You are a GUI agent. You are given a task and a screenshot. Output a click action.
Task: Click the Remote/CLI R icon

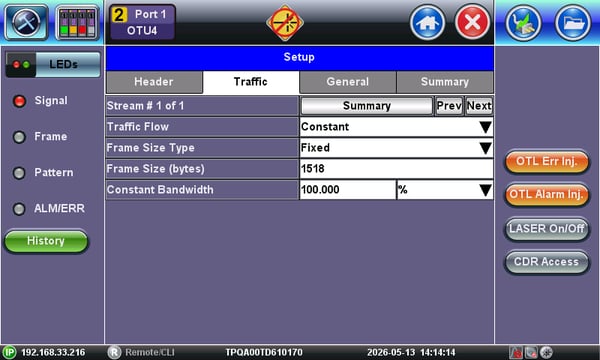(114, 352)
